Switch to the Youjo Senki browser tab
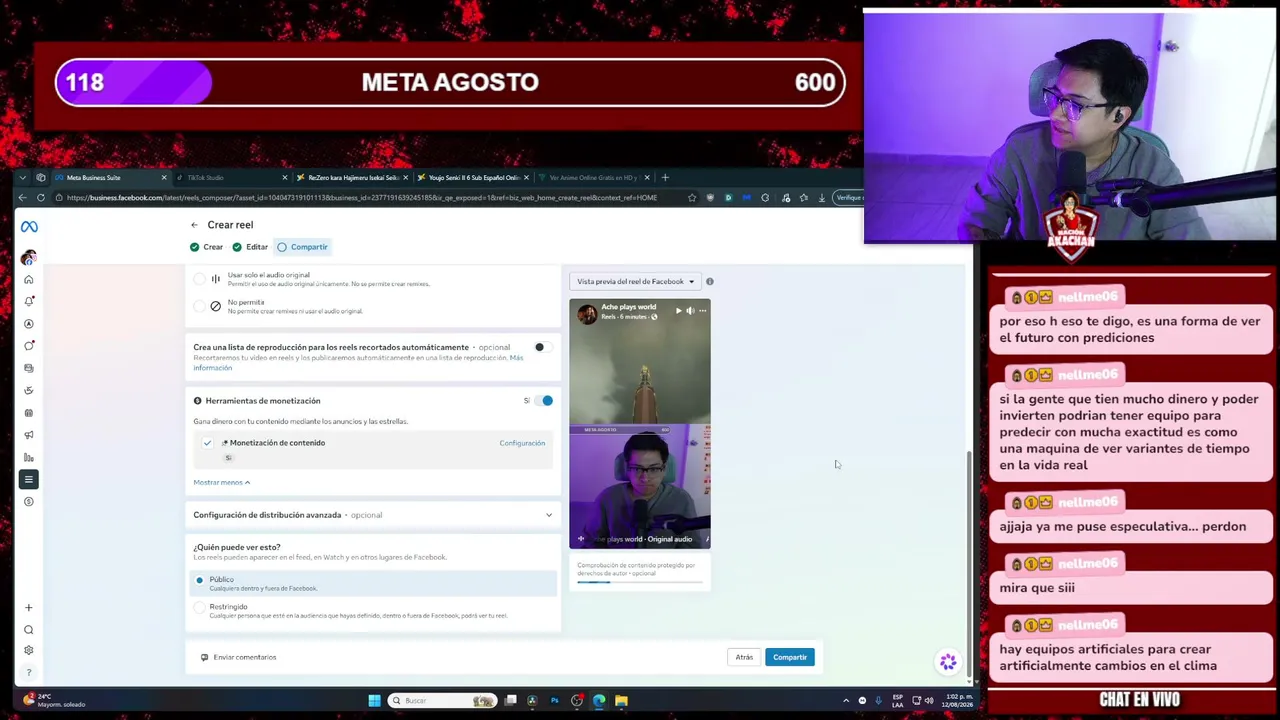 [471, 178]
